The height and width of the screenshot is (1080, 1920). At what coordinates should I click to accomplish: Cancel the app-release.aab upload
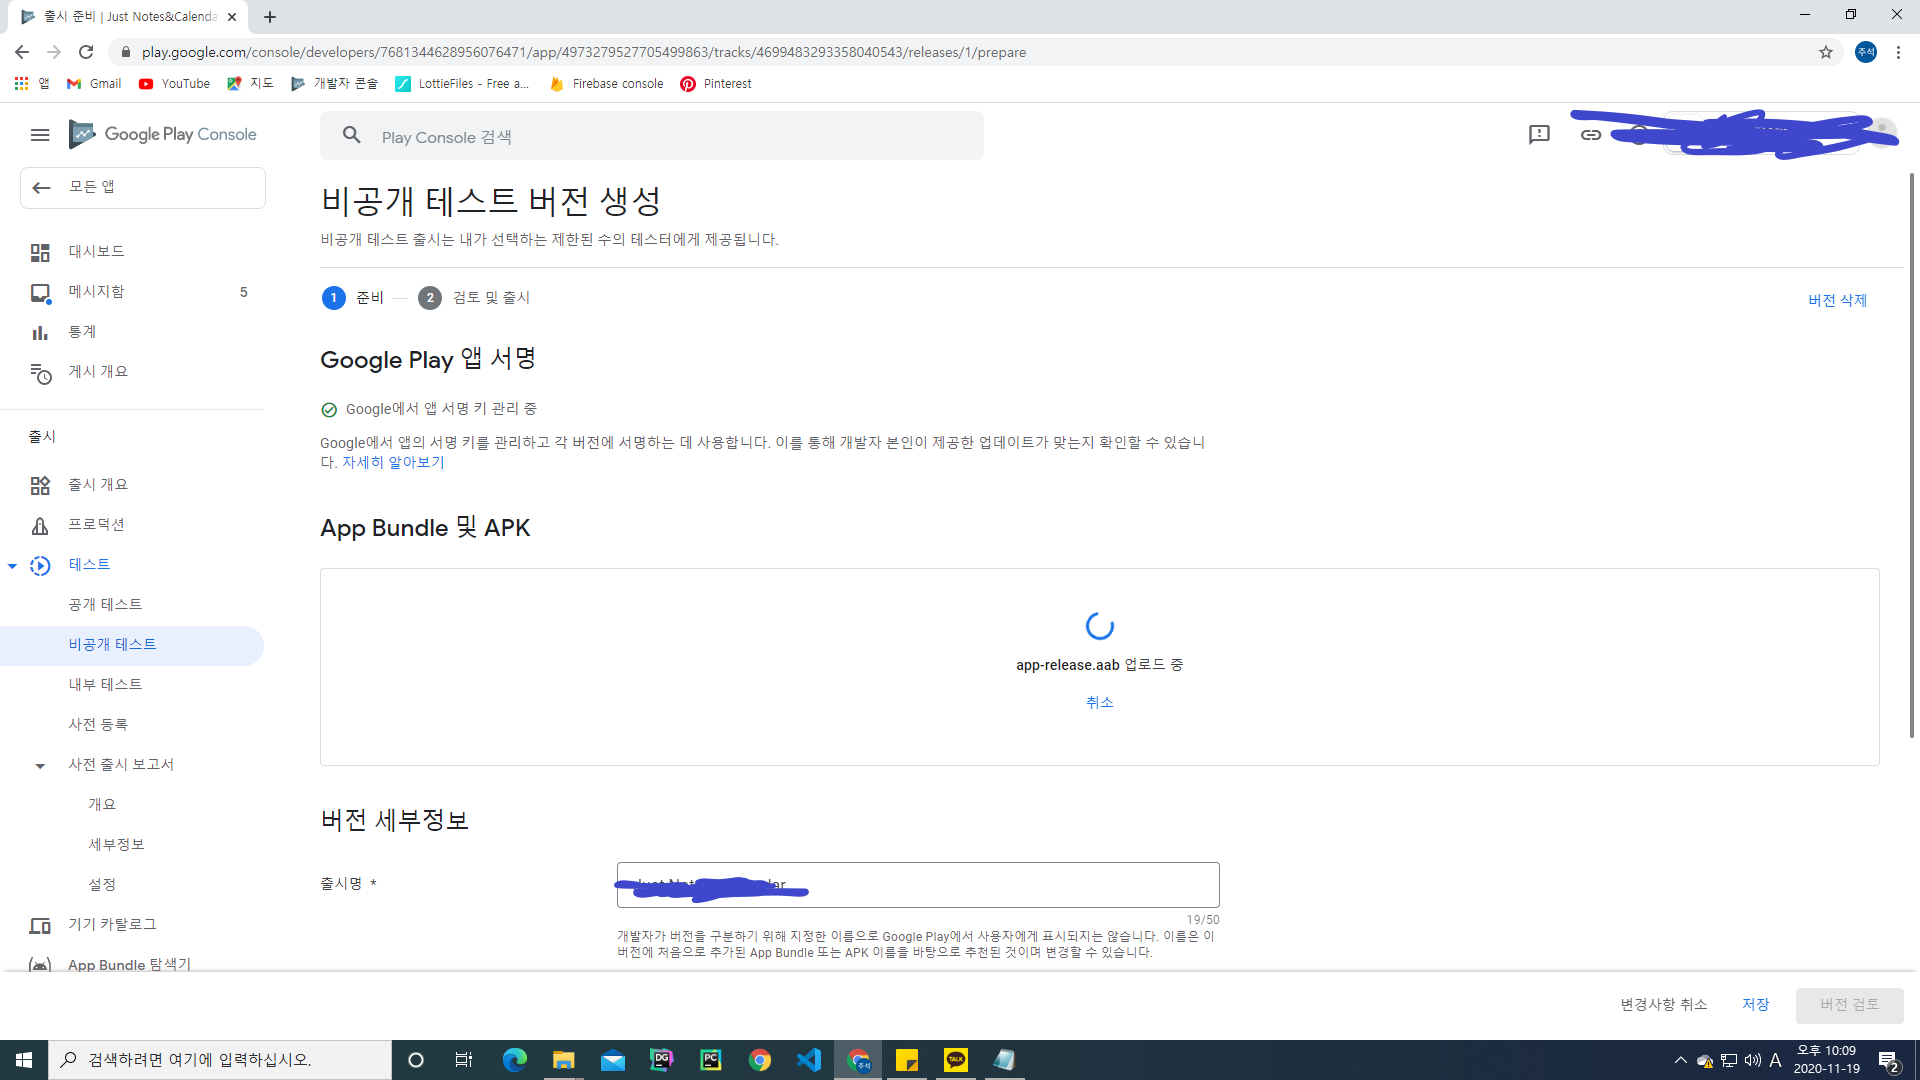pyautogui.click(x=1099, y=703)
